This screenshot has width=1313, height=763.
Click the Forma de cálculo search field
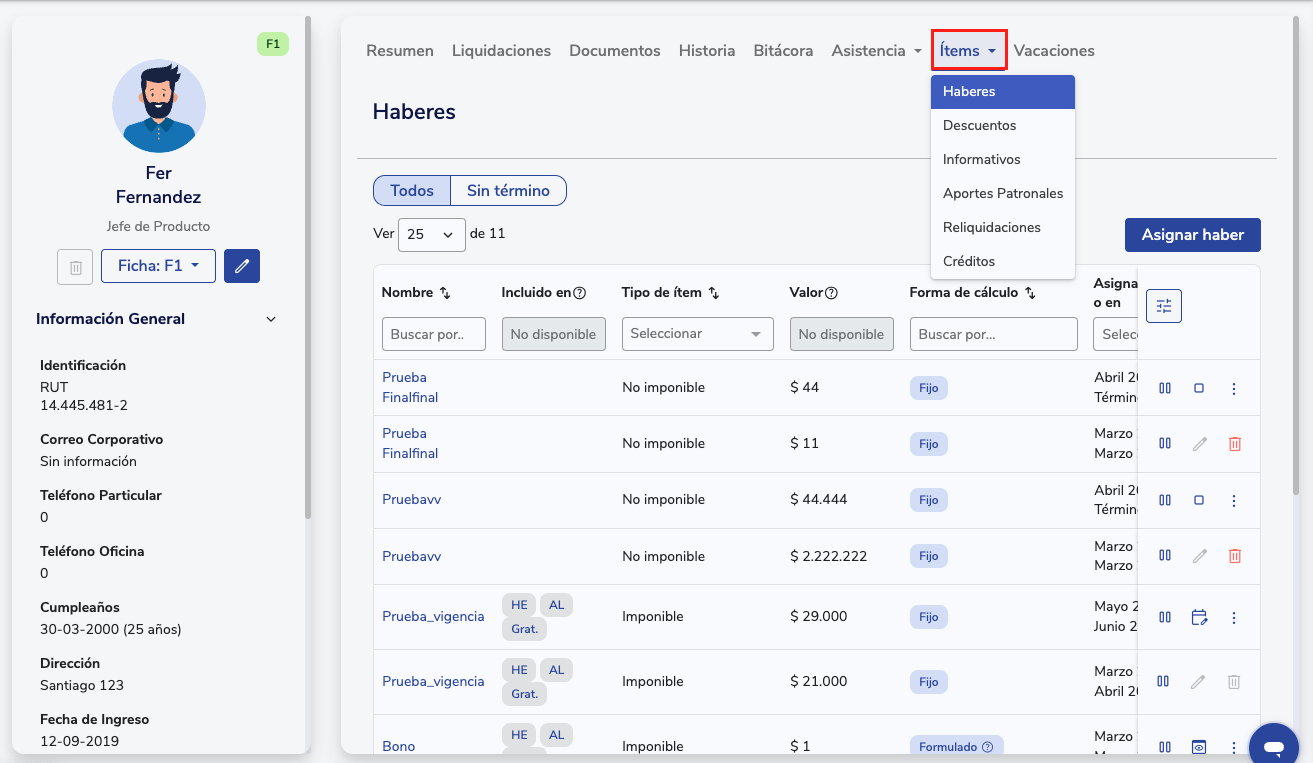coord(993,334)
